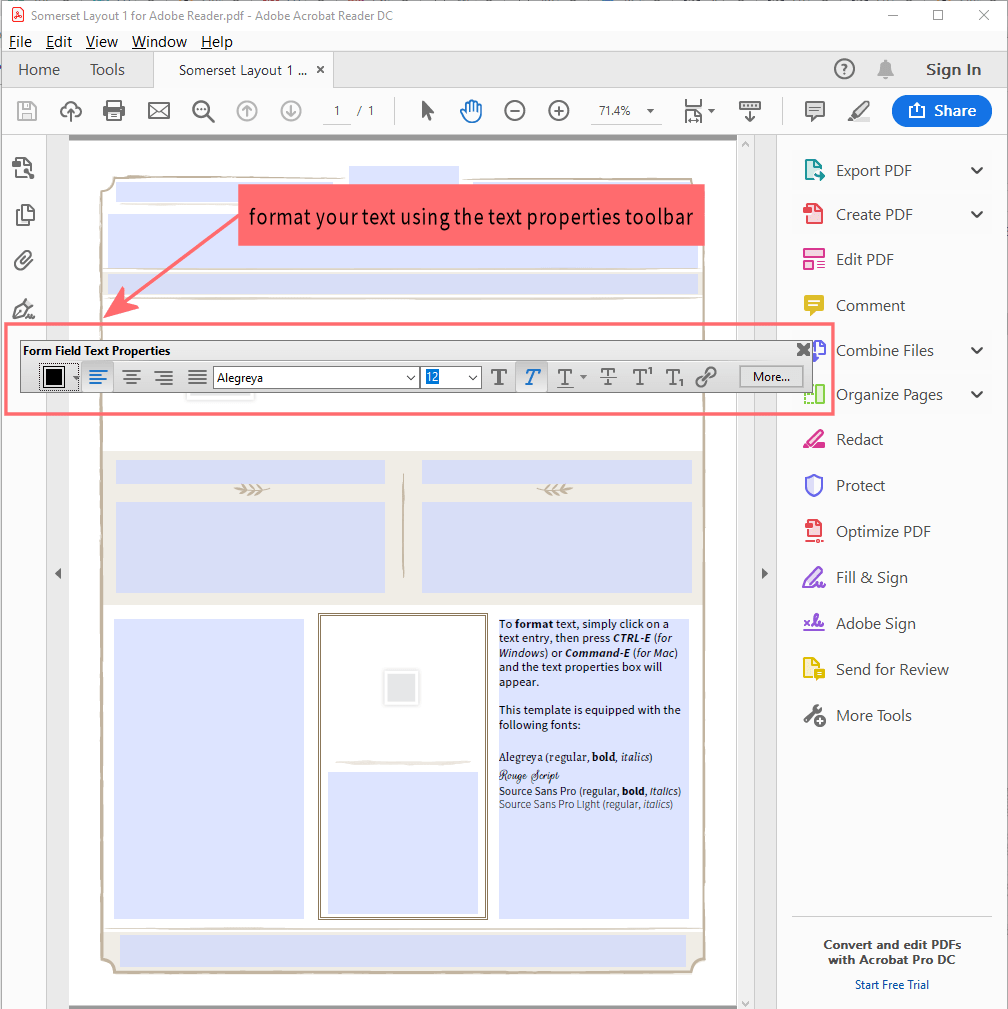This screenshot has width=1008, height=1009.
Task: Open the Find text magnifier tool
Action: [x=203, y=111]
